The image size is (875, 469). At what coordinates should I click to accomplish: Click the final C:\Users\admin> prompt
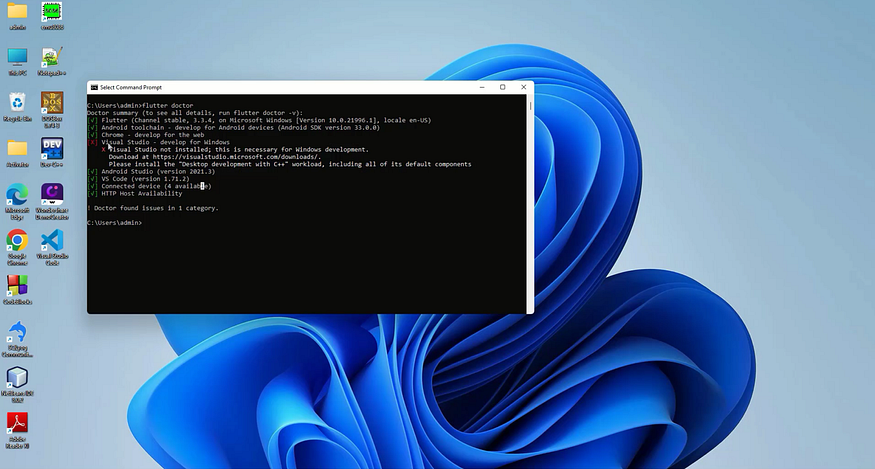click(x=114, y=223)
